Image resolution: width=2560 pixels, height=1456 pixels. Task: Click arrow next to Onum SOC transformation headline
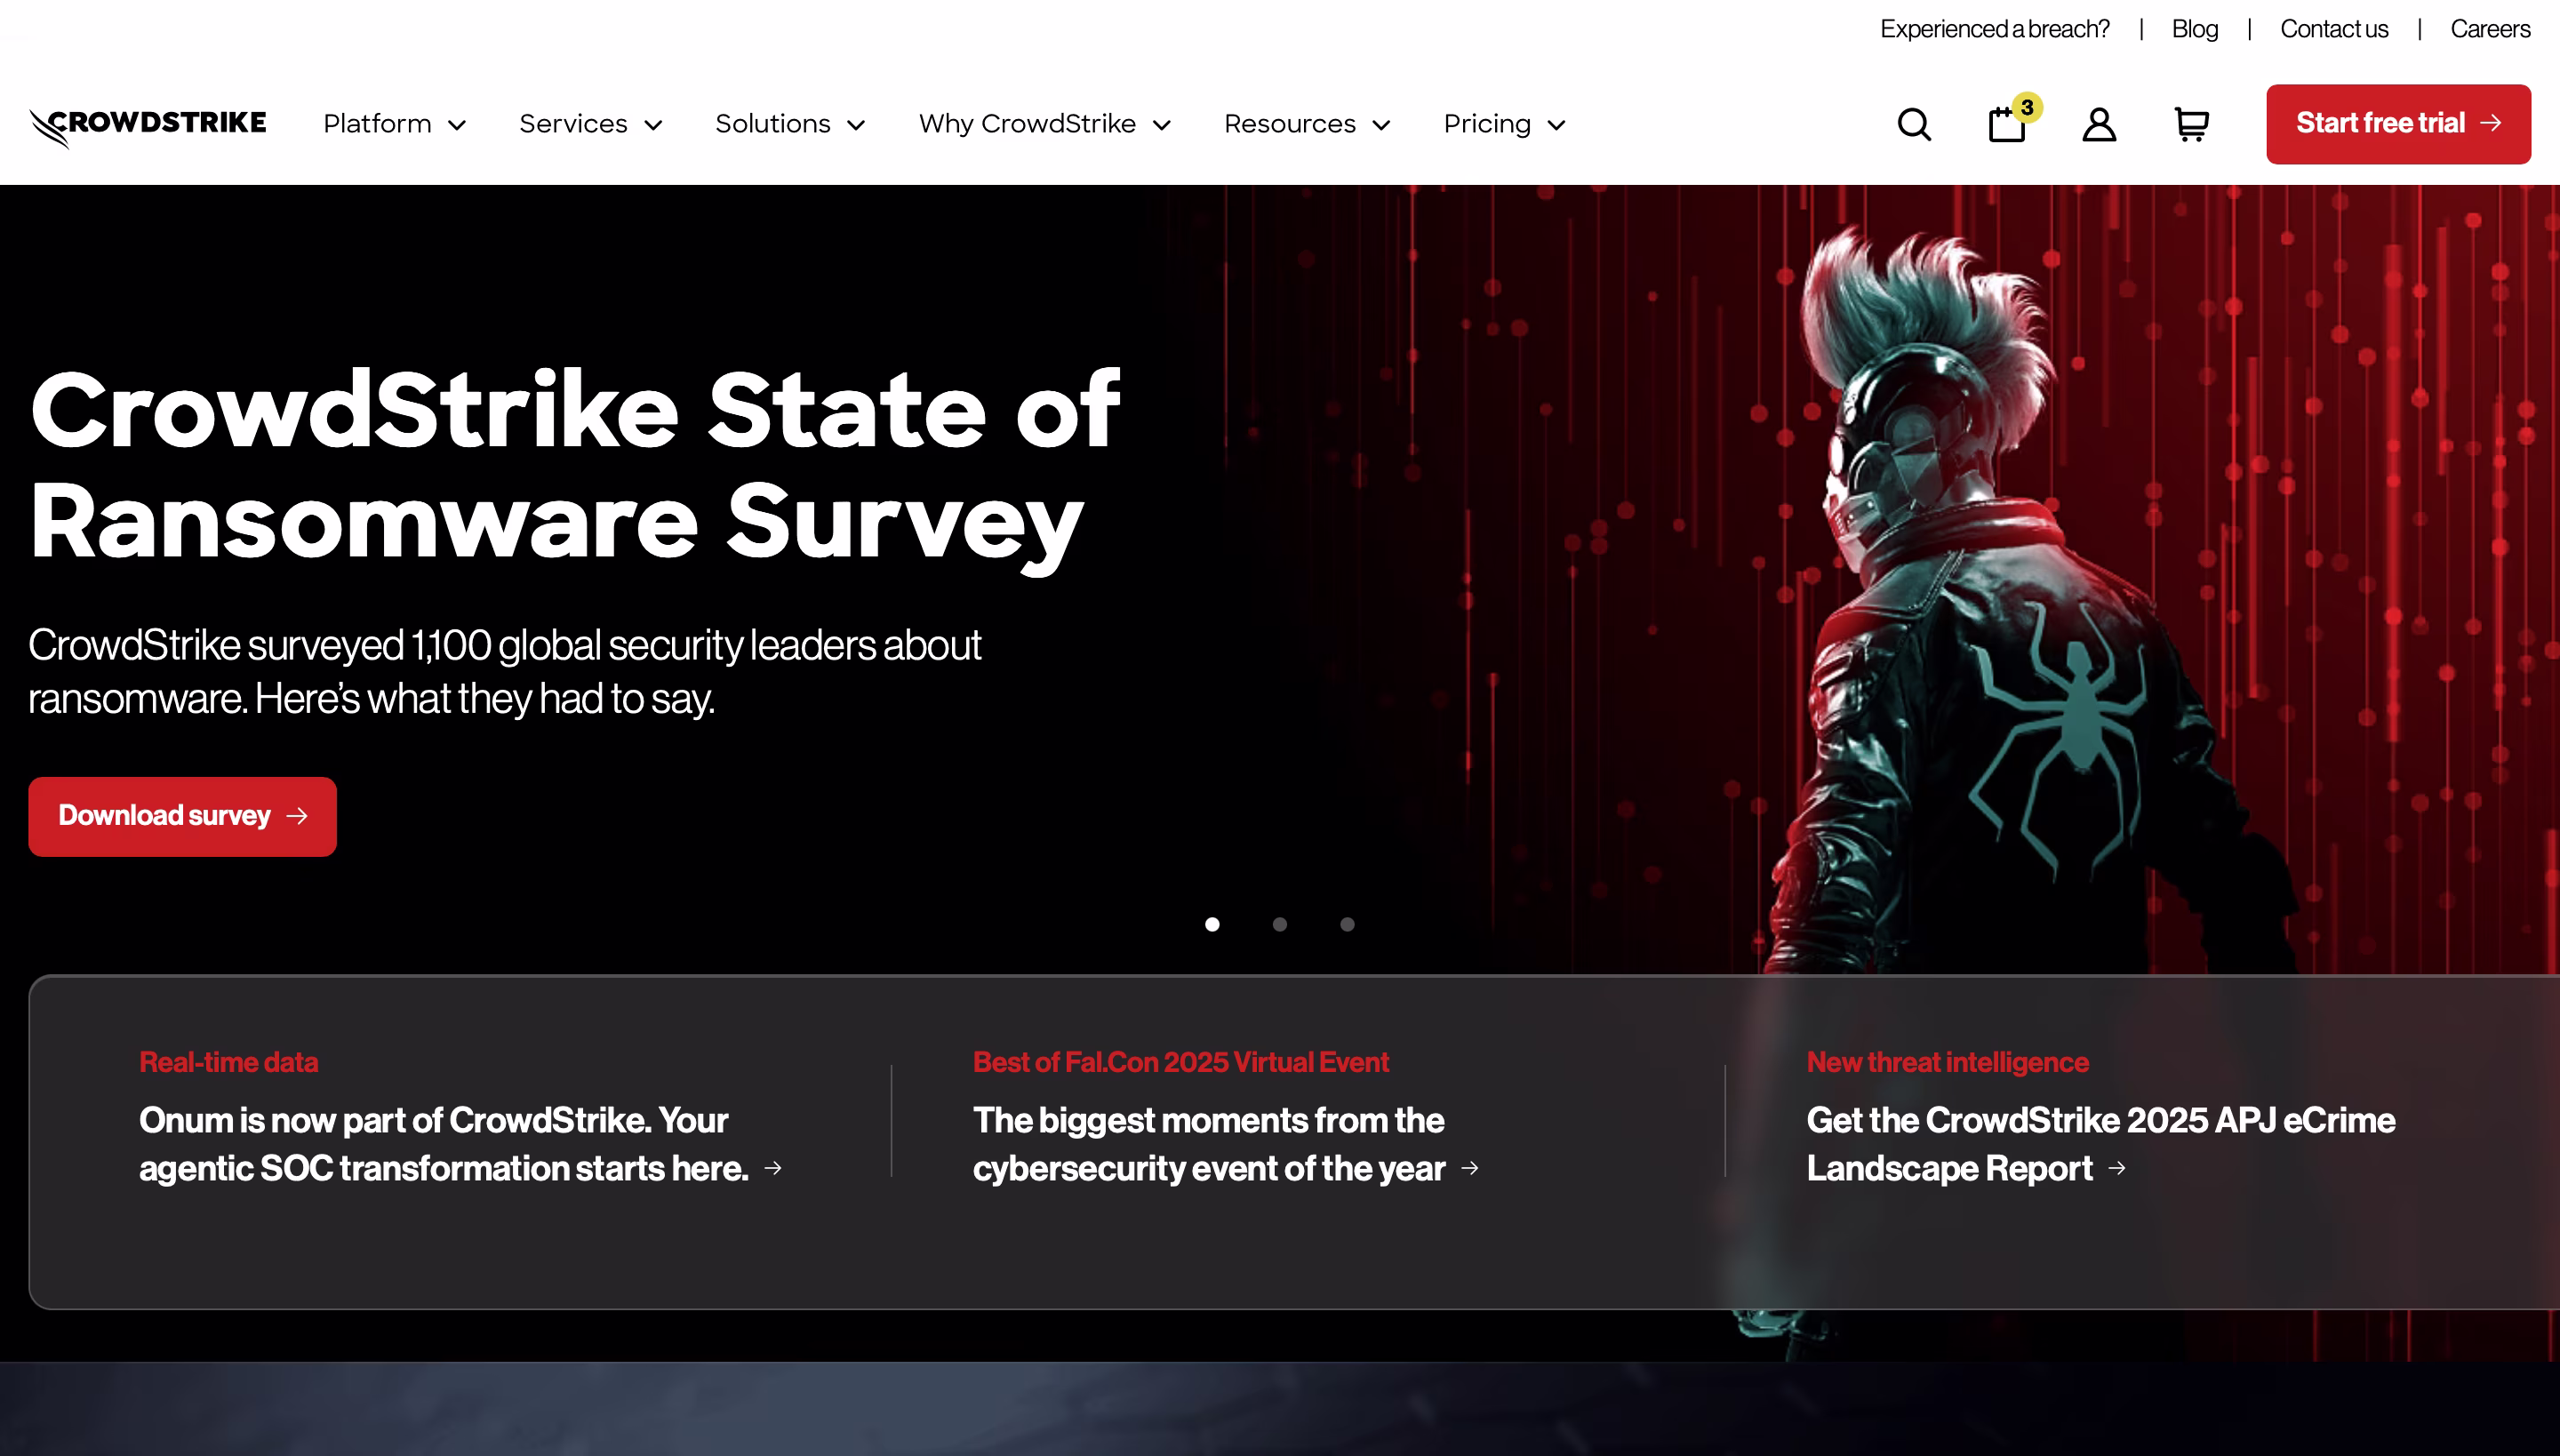(x=773, y=1168)
